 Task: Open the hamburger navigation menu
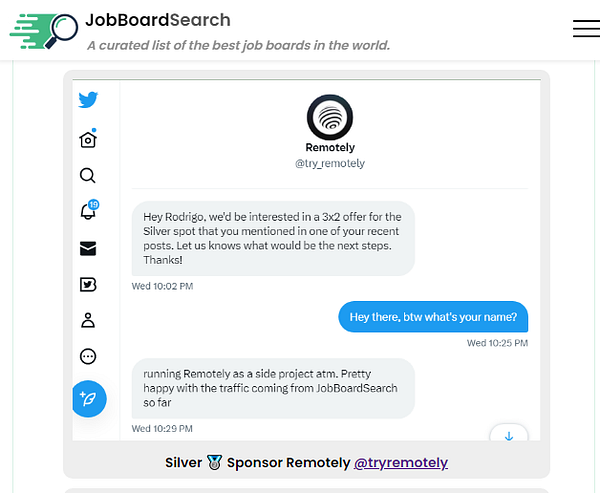pyautogui.click(x=586, y=28)
